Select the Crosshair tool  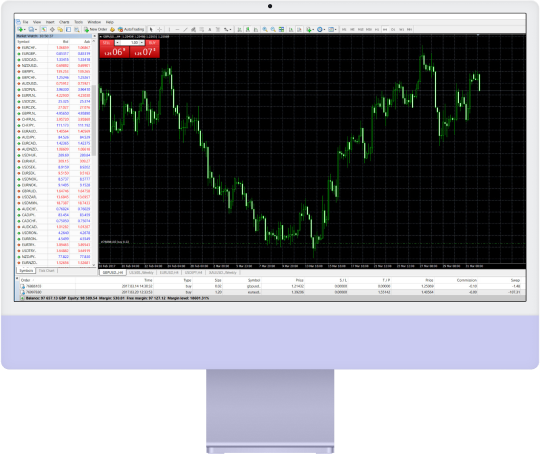coord(159,30)
